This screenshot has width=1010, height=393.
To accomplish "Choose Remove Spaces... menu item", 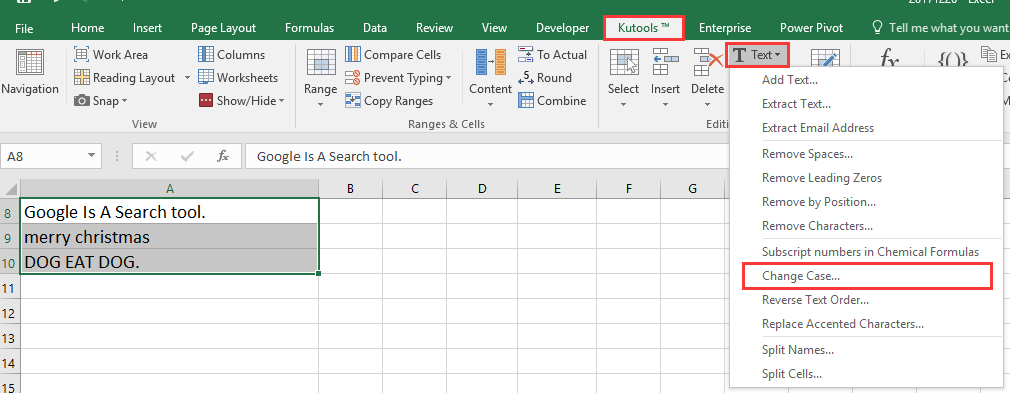I will (x=866, y=154).
